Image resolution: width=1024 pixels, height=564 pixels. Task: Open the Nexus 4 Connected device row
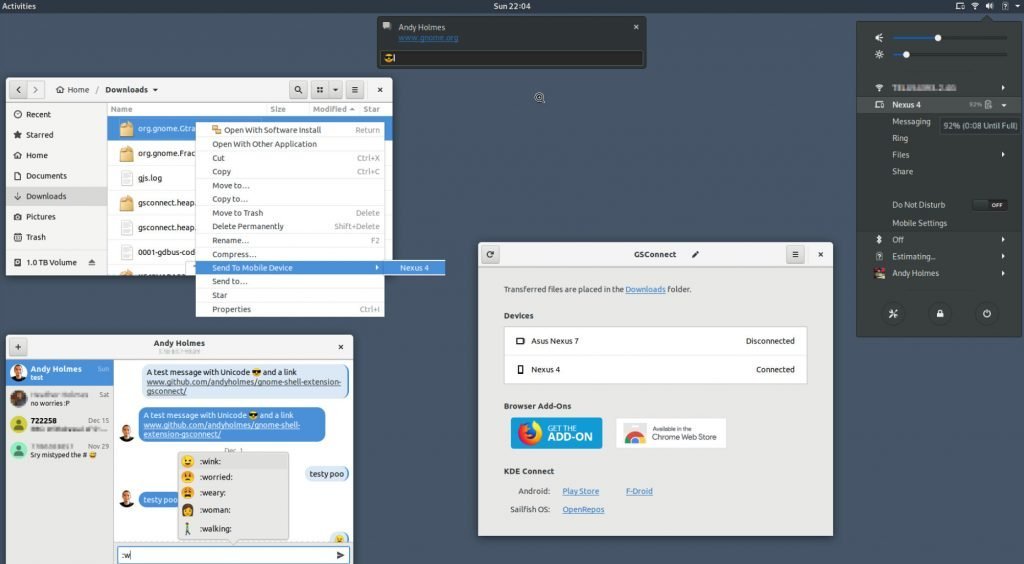[x=655, y=369]
